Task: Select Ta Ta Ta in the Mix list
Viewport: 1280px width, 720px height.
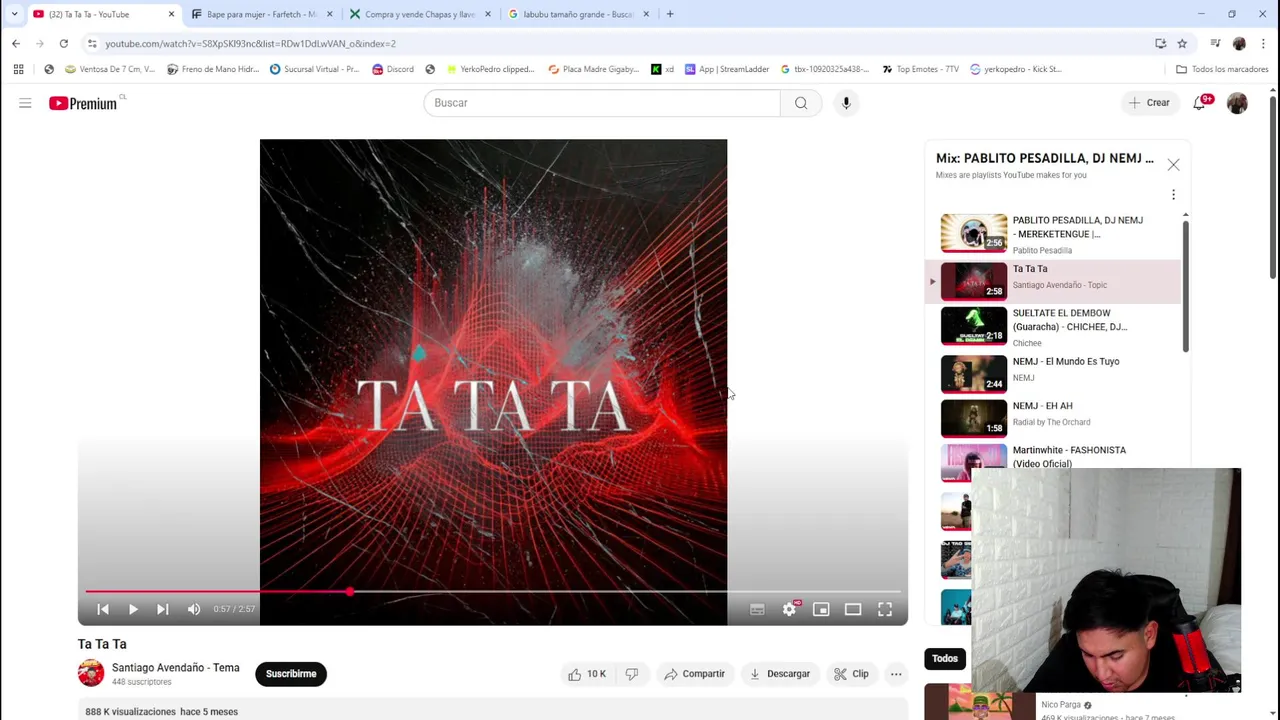Action: tap(1053, 281)
